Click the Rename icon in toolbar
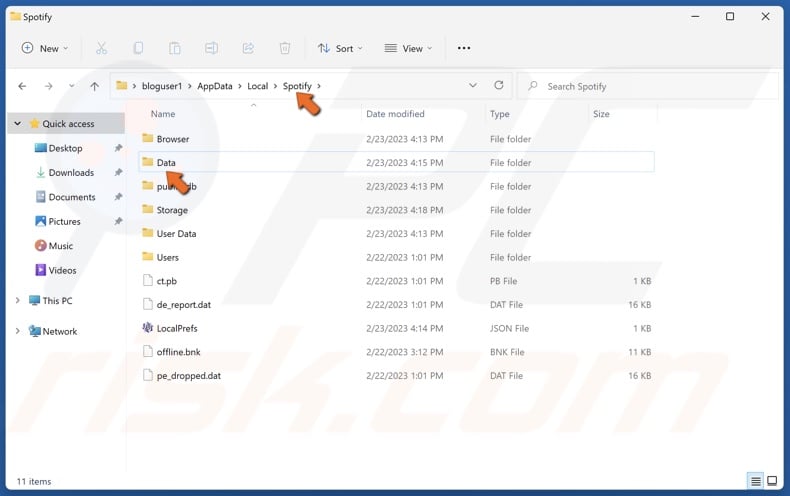Viewport: 790px width, 496px height. tap(211, 48)
